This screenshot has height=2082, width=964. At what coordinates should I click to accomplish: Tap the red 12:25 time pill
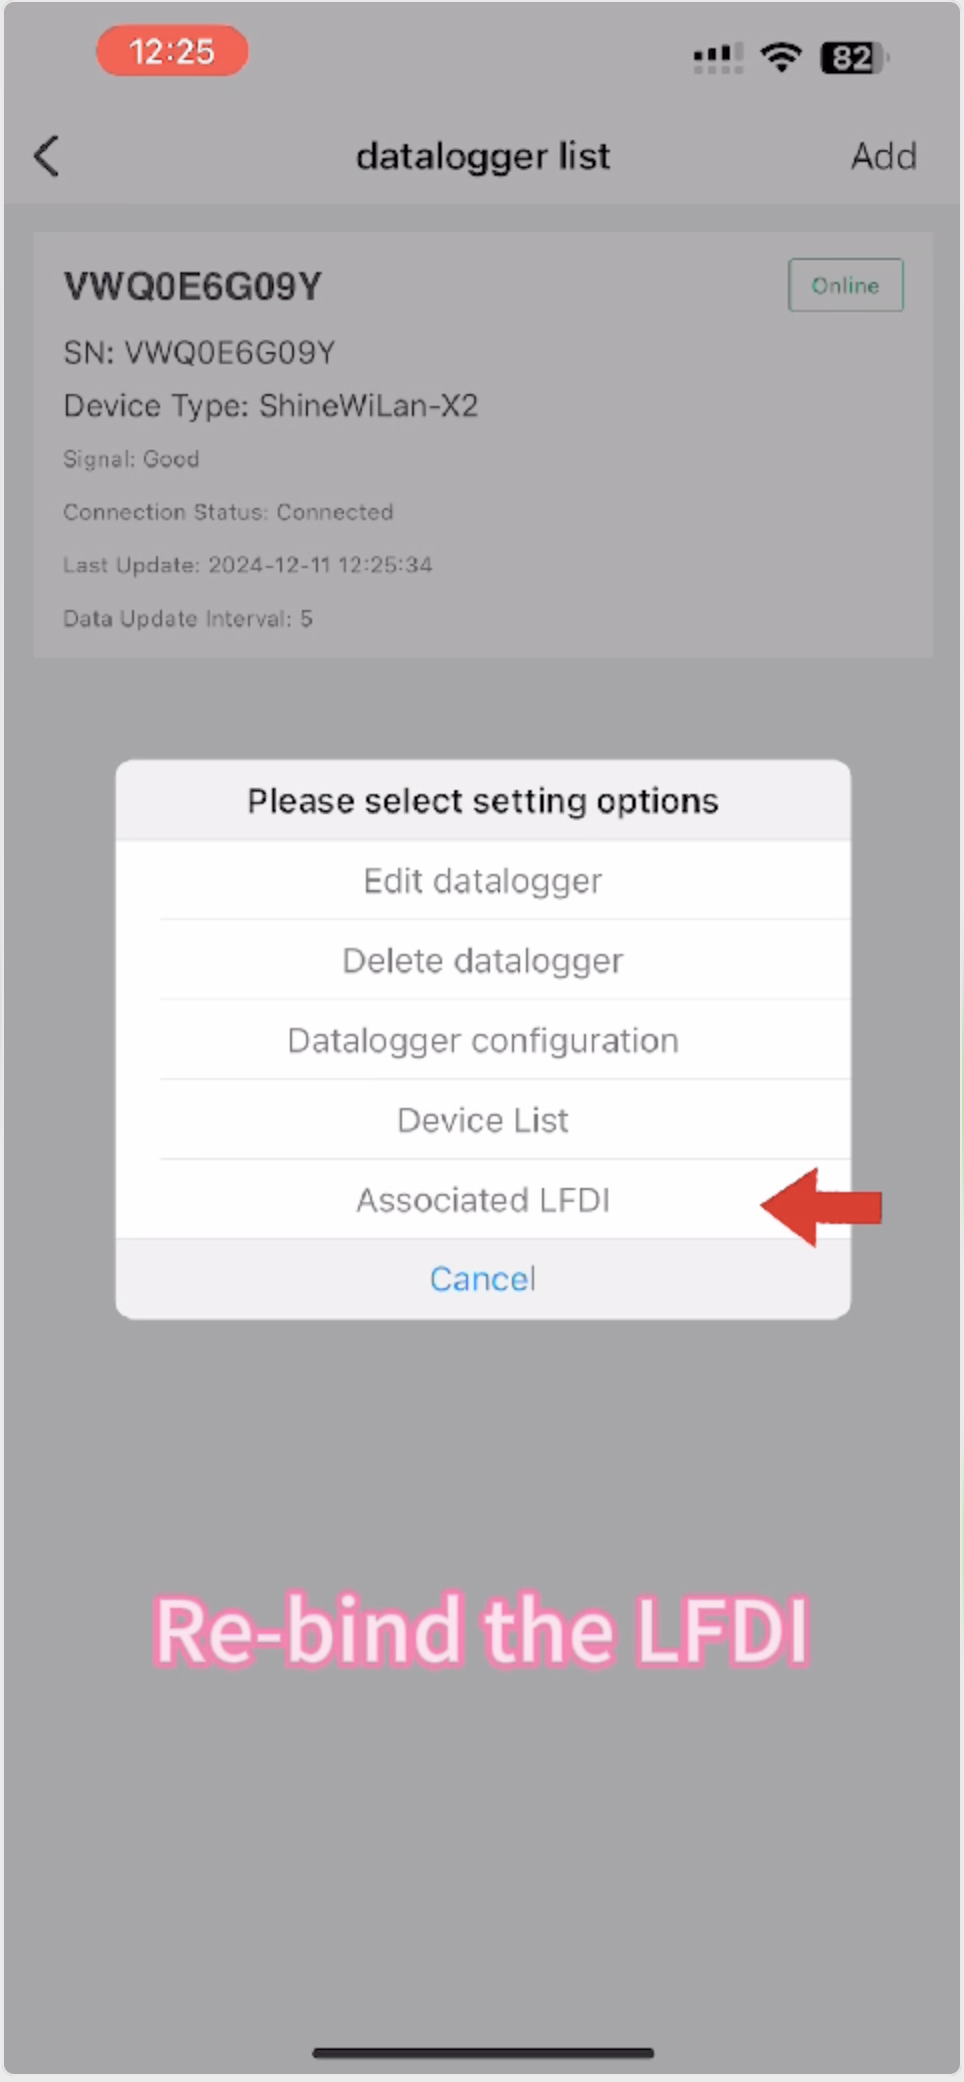click(172, 51)
